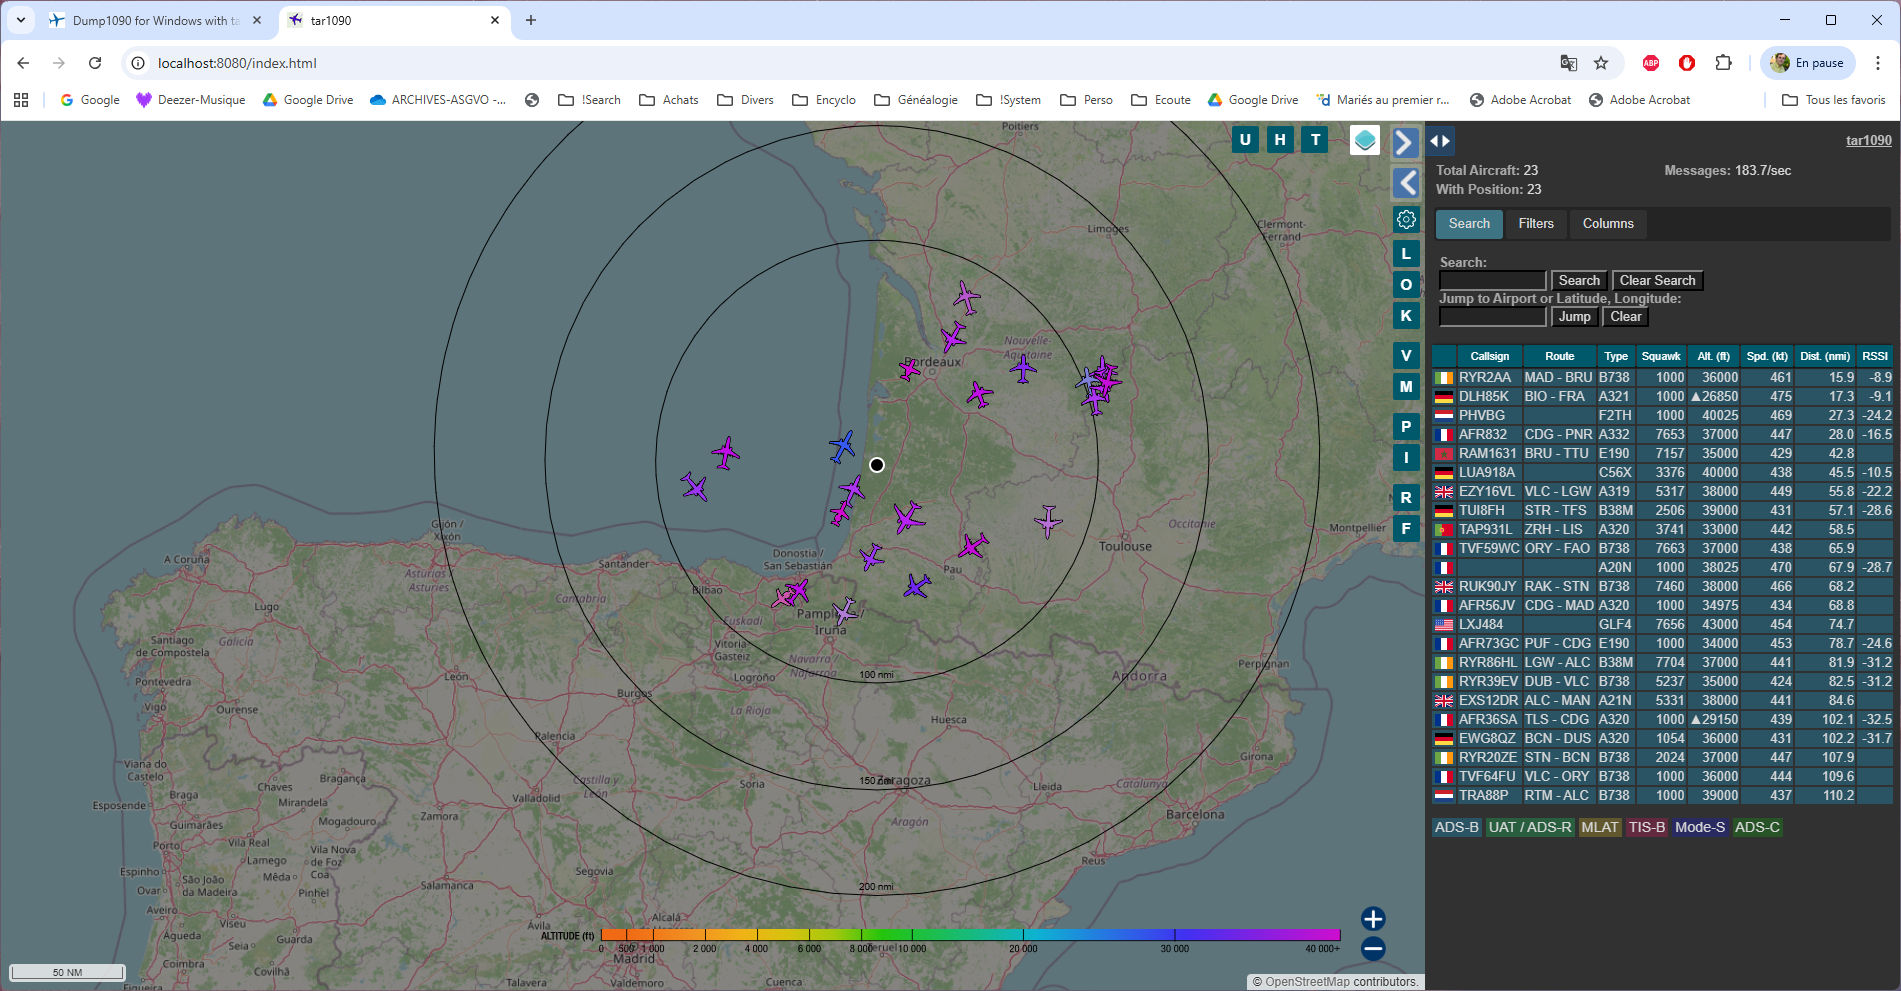Click the T map toggle button
Image resolution: width=1901 pixels, height=991 pixels.
pos(1315,140)
